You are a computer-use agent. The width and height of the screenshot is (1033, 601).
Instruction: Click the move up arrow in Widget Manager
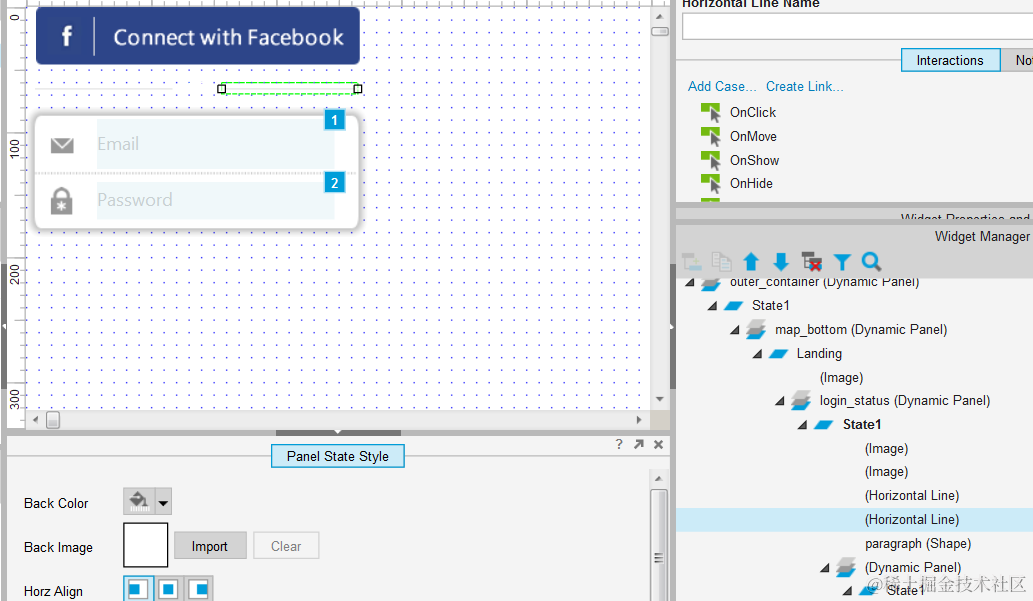[751, 262]
